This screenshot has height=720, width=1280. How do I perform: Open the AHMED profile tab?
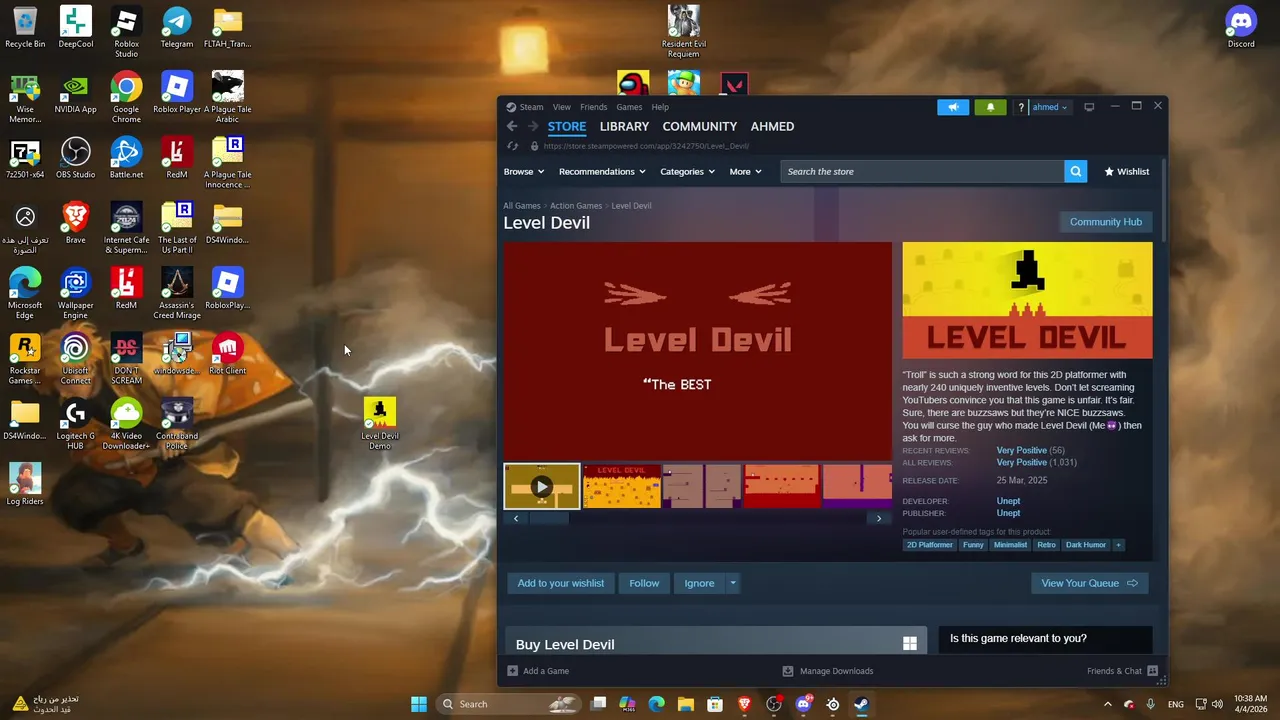coord(772,126)
